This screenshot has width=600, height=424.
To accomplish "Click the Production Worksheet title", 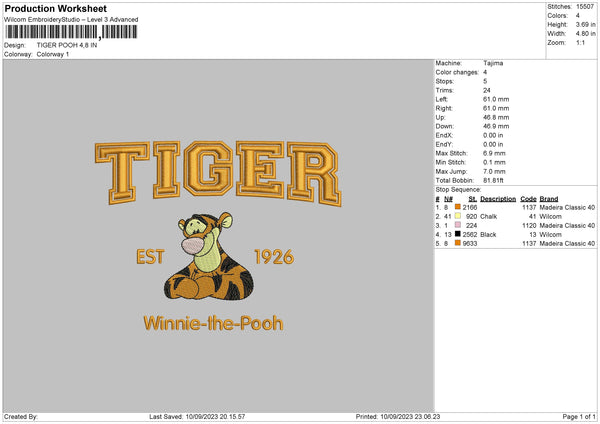I will click(x=55, y=8).
